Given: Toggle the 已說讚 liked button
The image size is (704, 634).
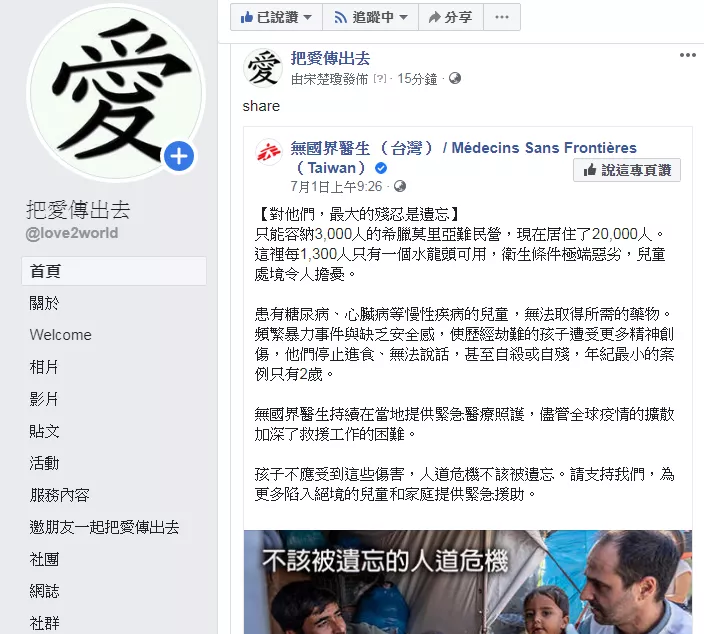Looking at the screenshot, I should click(269, 17).
